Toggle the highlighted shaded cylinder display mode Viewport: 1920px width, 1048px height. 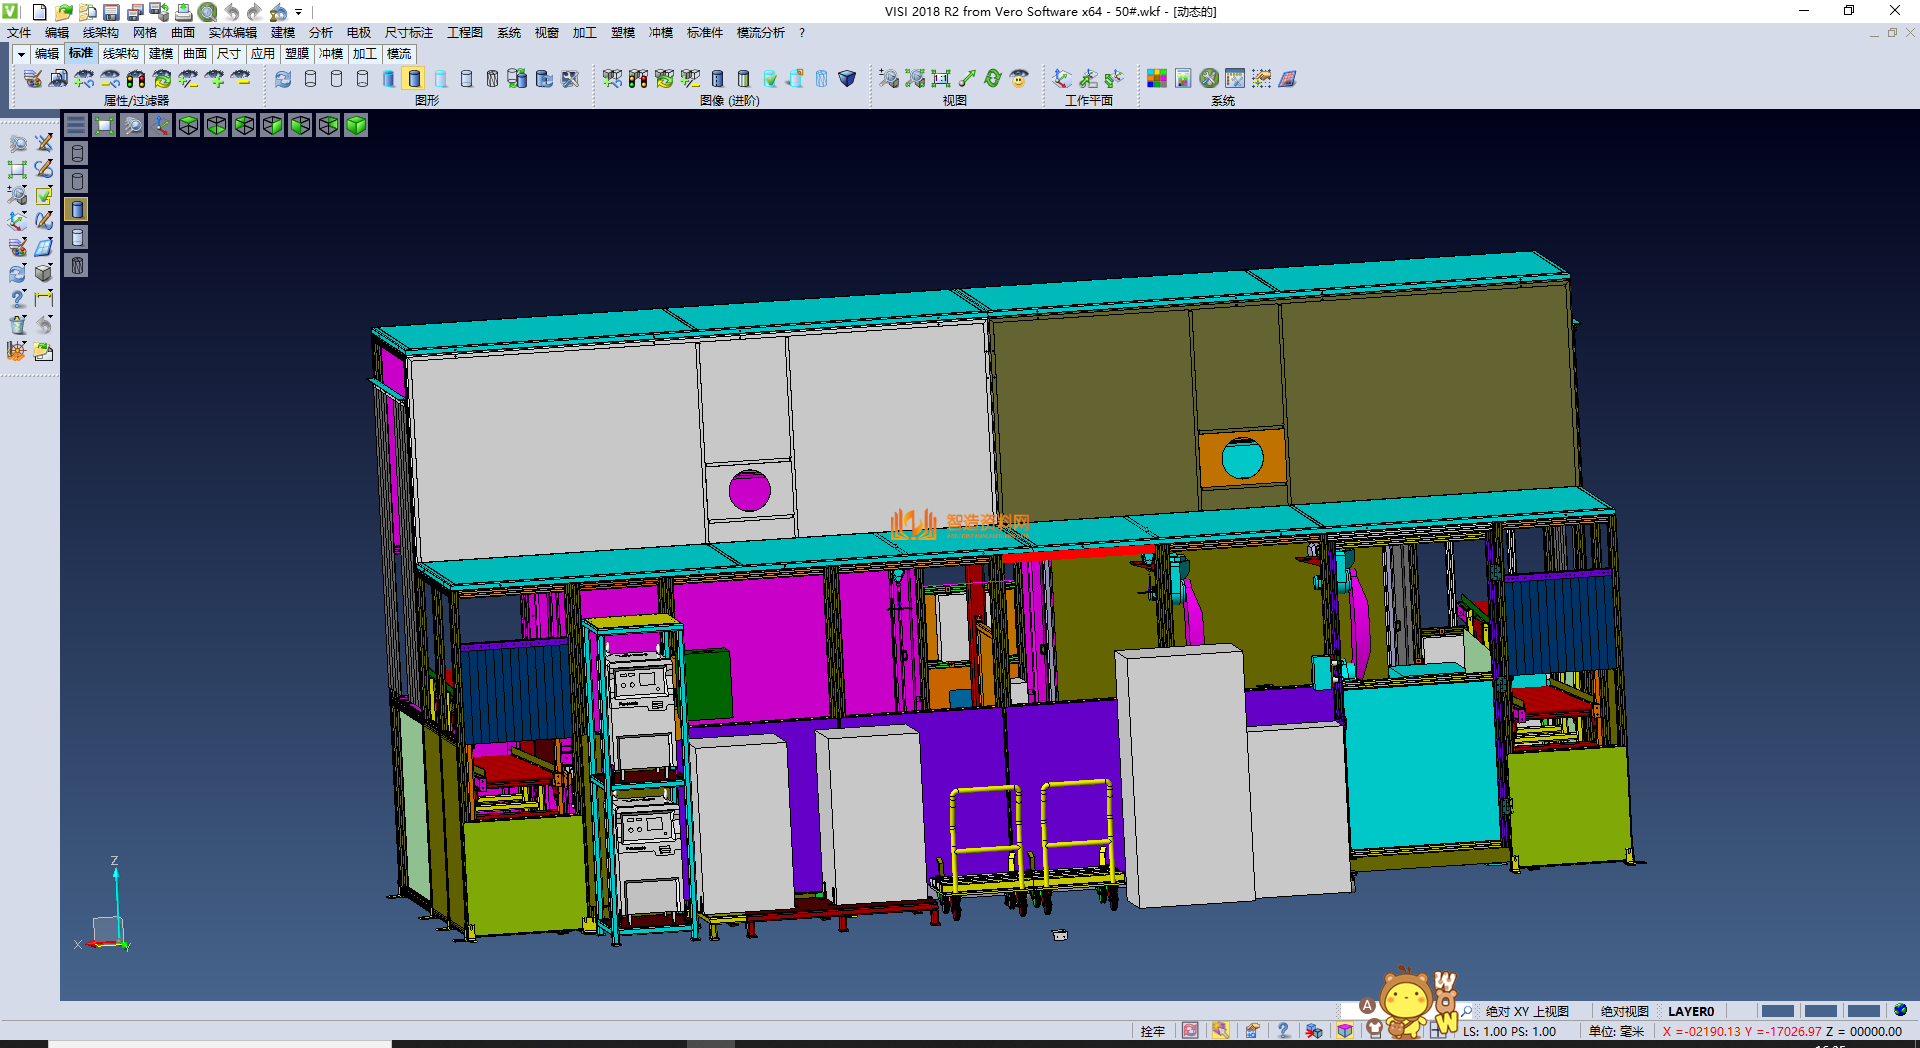414,78
